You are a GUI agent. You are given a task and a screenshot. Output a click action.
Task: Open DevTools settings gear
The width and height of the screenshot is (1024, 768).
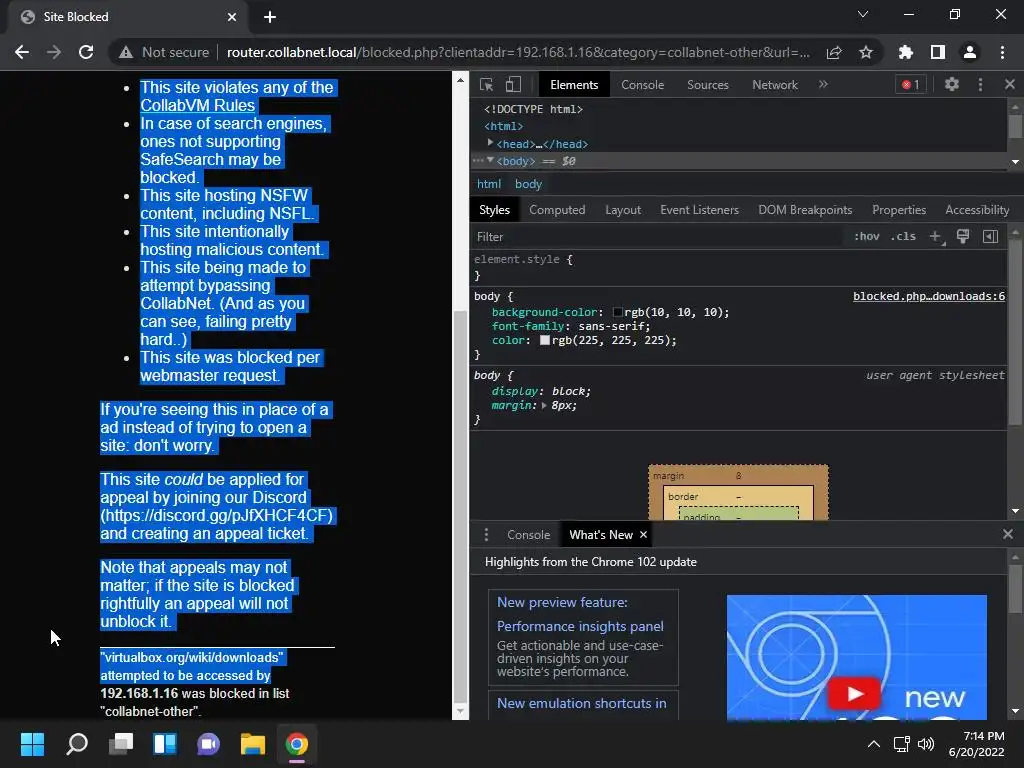pyautogui.click(x=952, y=84)
